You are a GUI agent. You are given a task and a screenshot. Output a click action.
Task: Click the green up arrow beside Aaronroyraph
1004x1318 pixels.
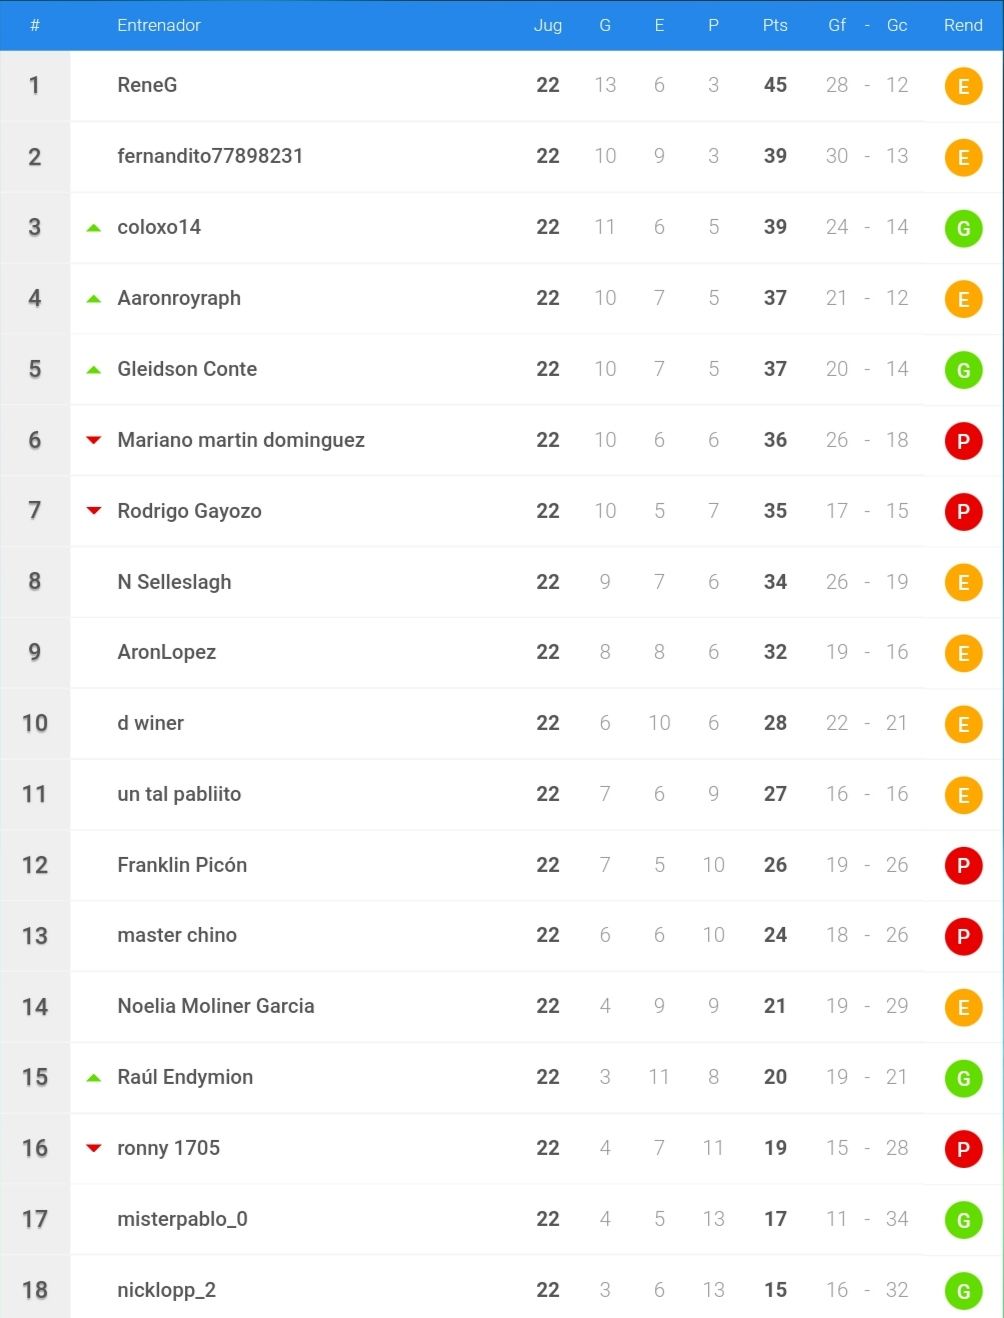94,298
